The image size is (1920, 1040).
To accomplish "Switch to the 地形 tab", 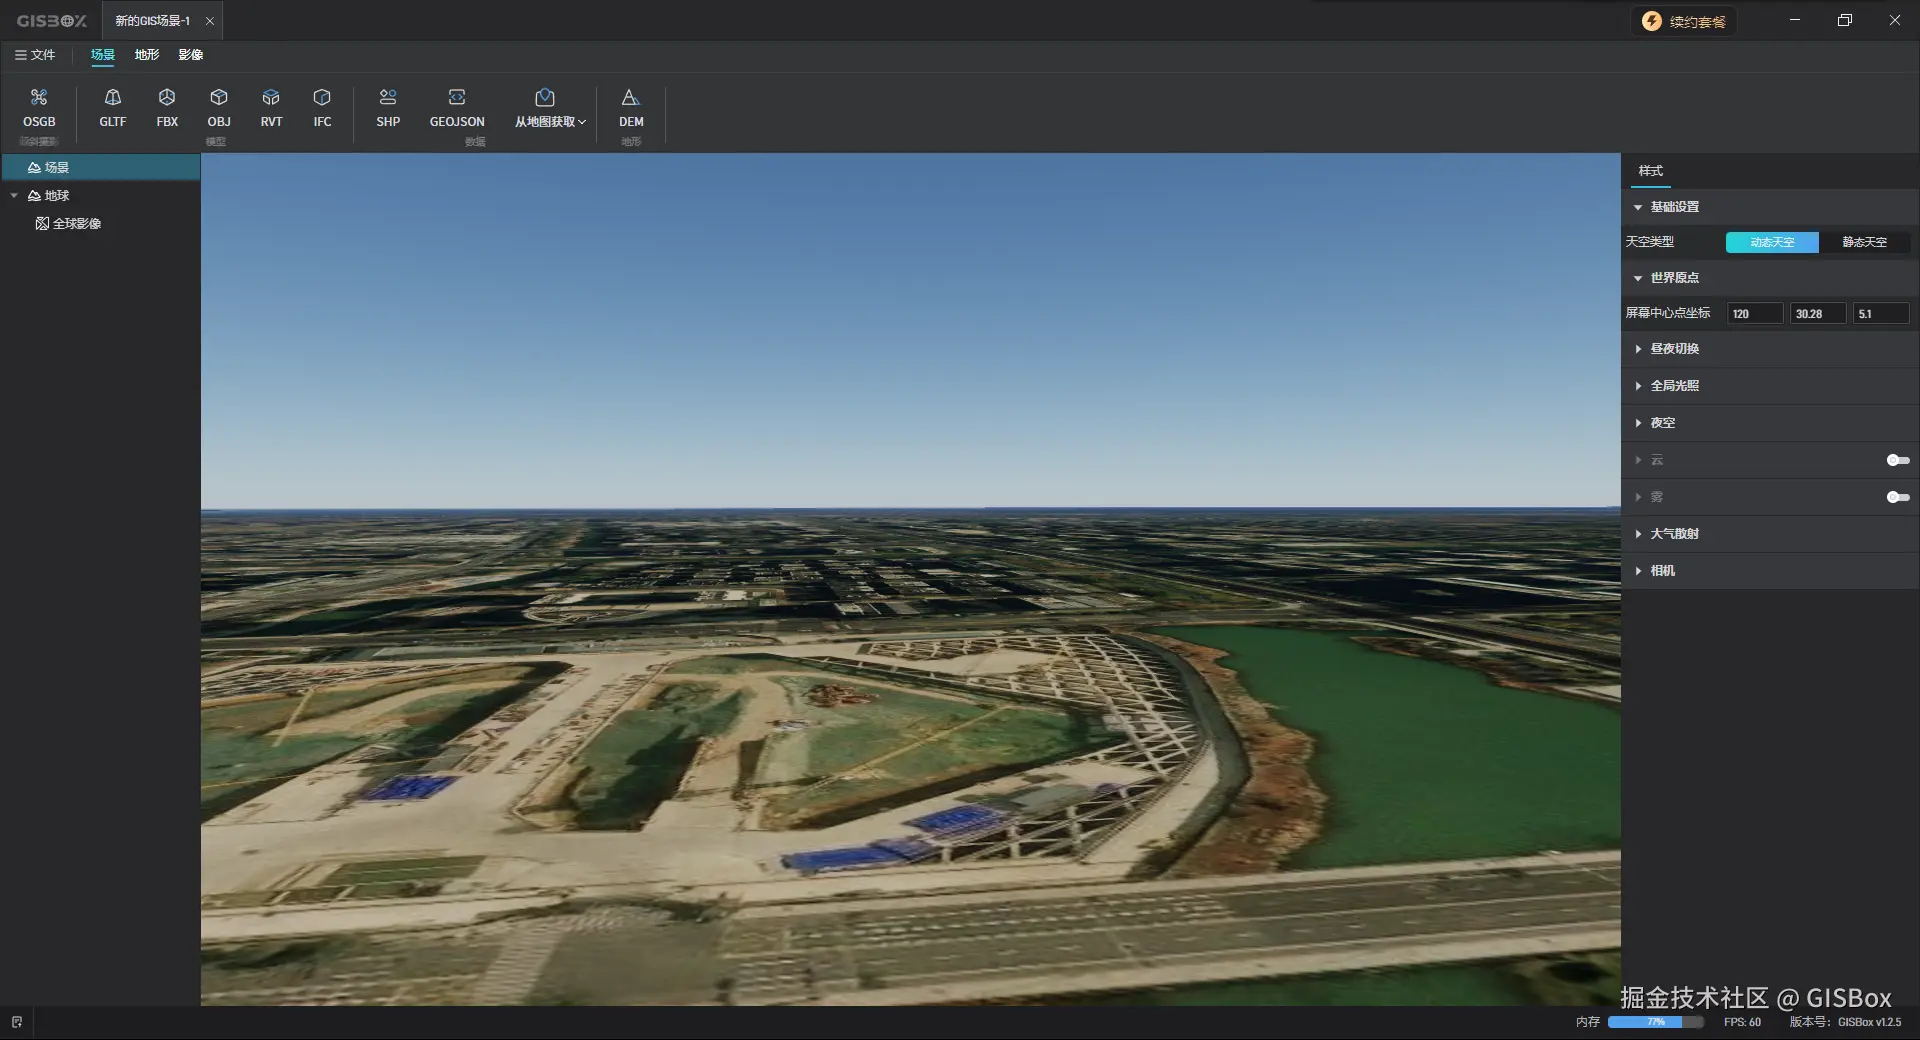I will (x=147, y=55).
